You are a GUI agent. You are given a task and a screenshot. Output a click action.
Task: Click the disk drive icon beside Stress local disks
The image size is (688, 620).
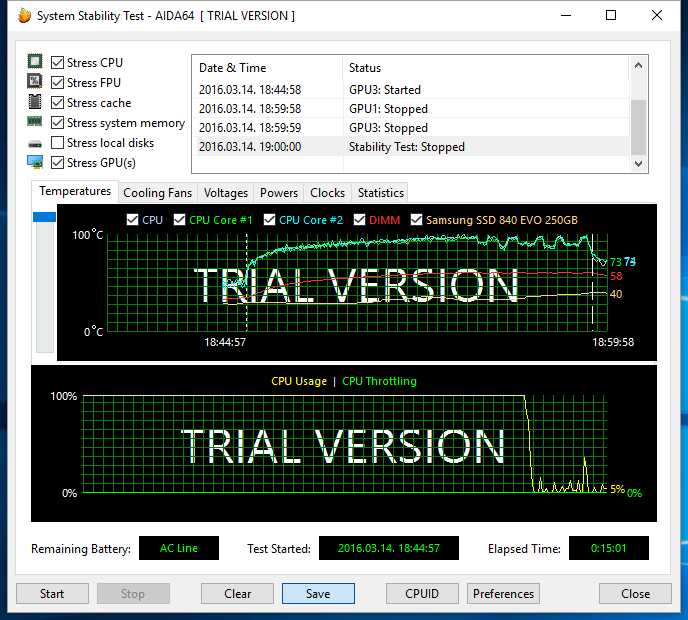[x=35, y=143]
